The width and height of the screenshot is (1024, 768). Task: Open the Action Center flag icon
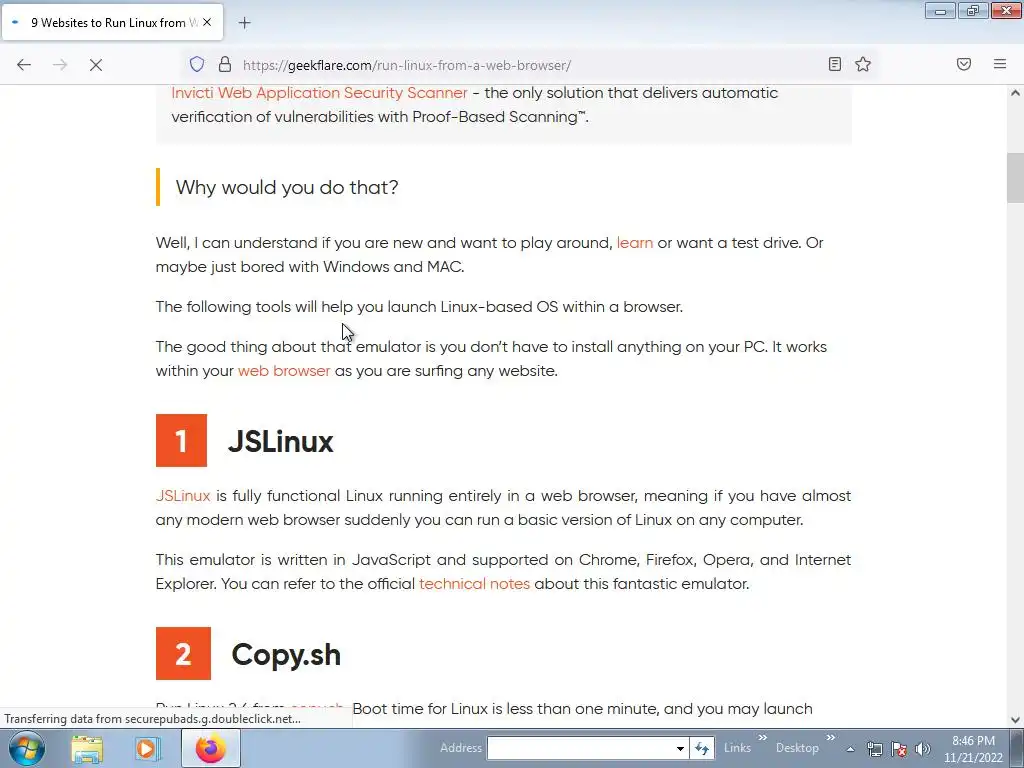[x=899, y=749]
